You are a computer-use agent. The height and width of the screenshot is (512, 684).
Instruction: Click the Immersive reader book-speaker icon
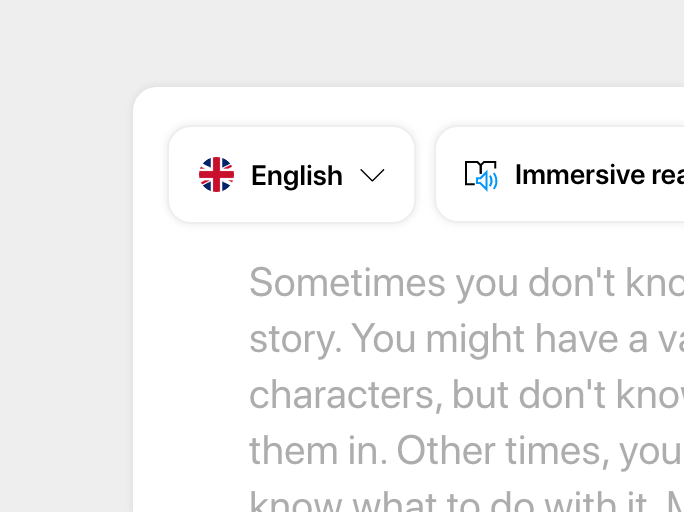click(481, 175)
